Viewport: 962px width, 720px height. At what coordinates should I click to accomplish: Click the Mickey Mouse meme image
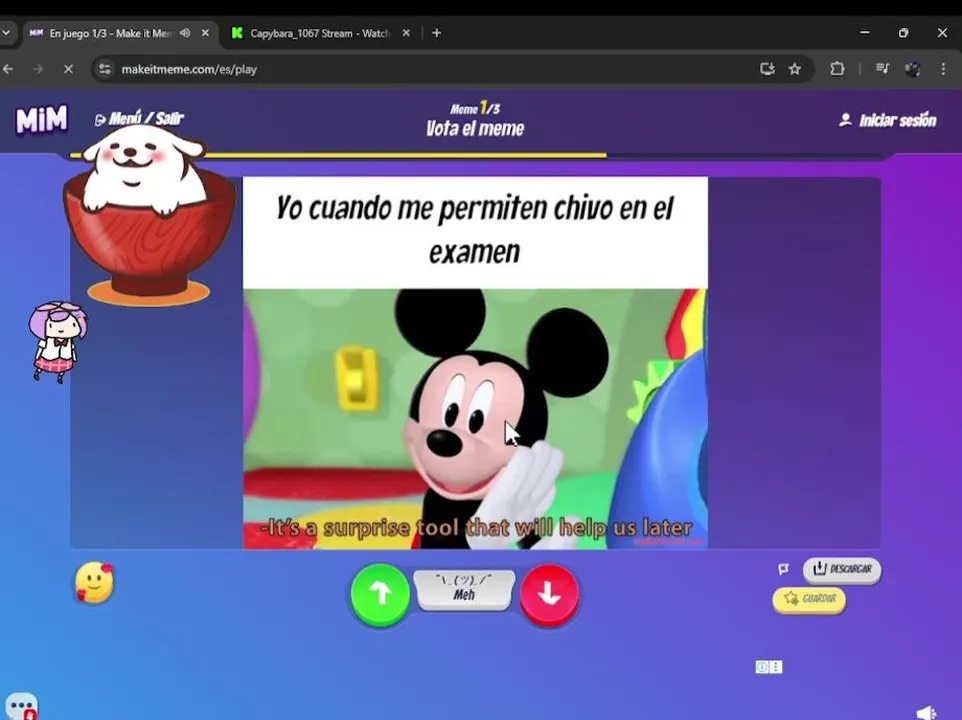[x=475, y=418]
